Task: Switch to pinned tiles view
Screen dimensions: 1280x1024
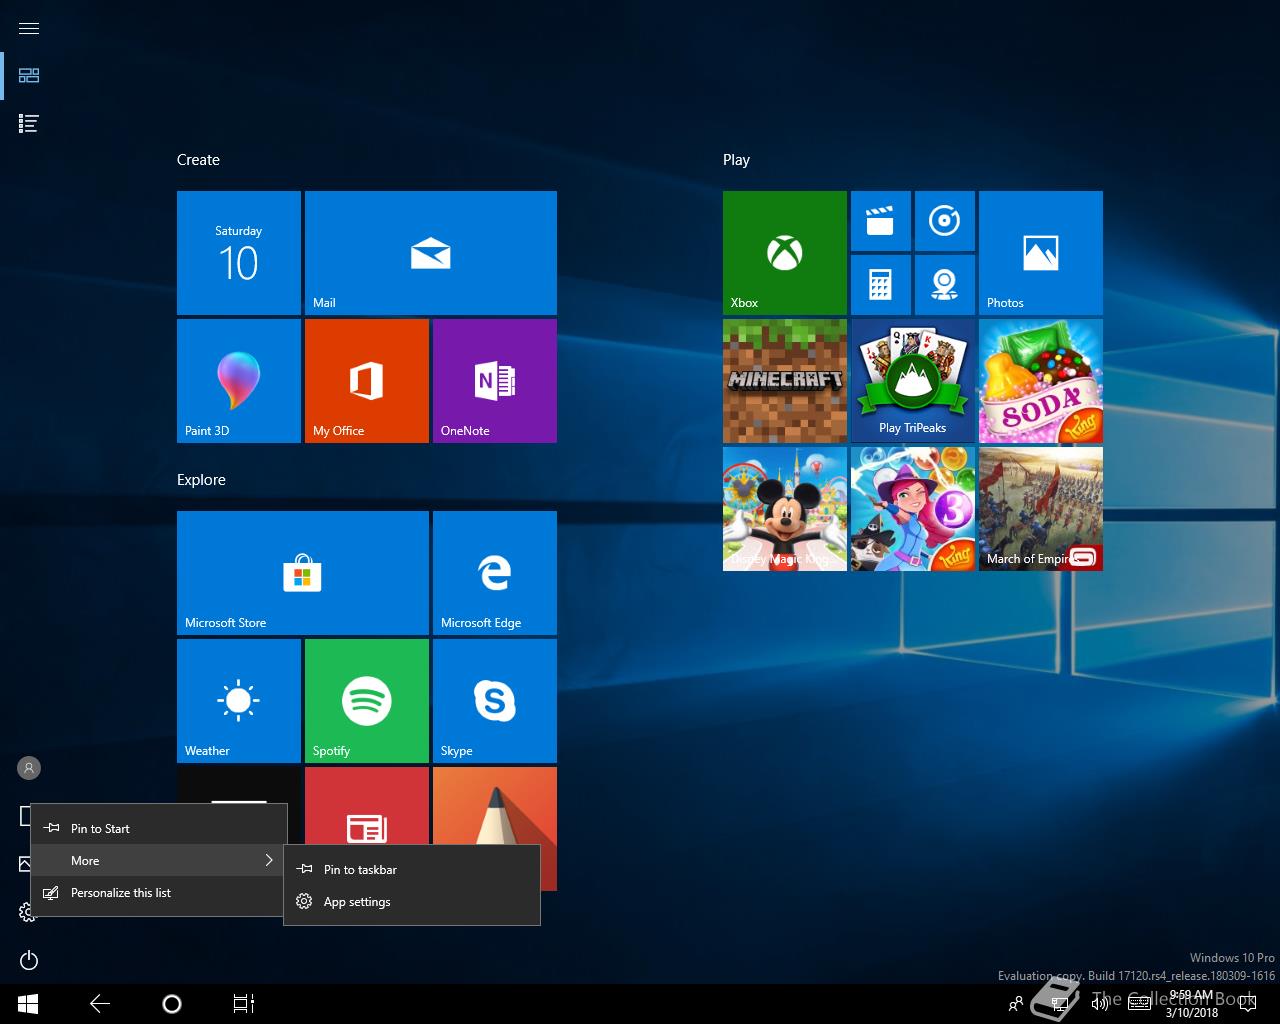Action: [29, 75]
